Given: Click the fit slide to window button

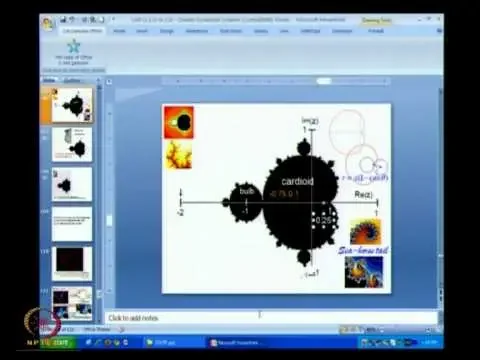Looking at the screenshot, I should tap(437, 330).
